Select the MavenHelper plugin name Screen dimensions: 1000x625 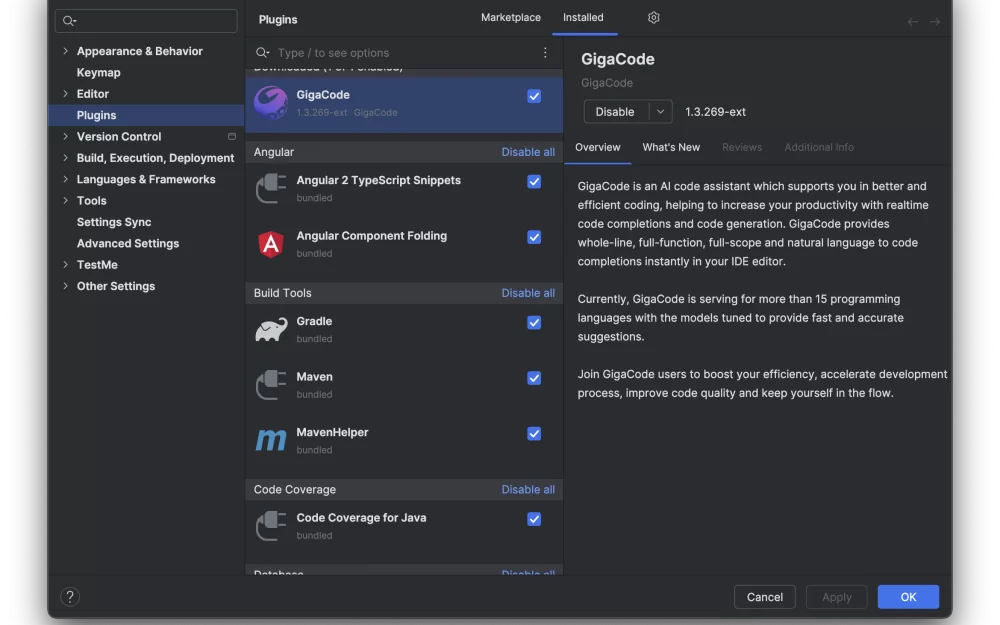332,432
